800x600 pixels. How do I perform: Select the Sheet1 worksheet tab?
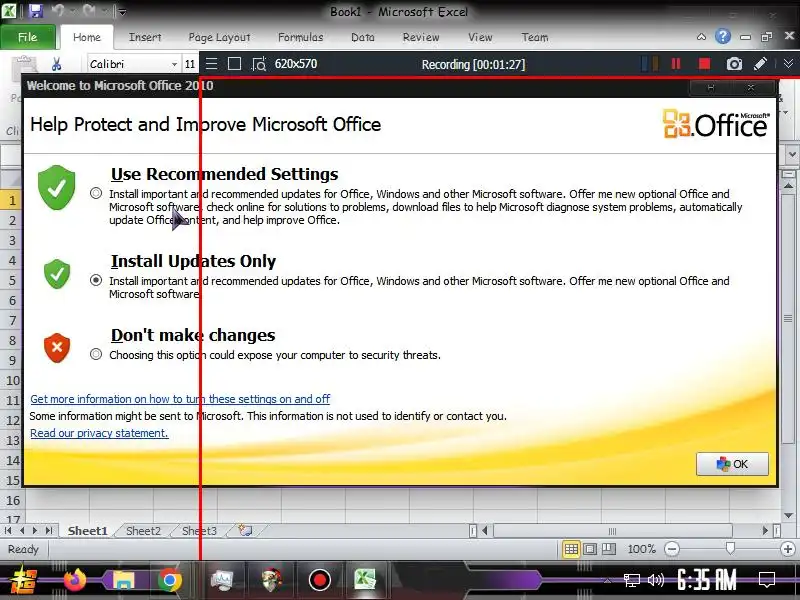(x=87, y=531)
